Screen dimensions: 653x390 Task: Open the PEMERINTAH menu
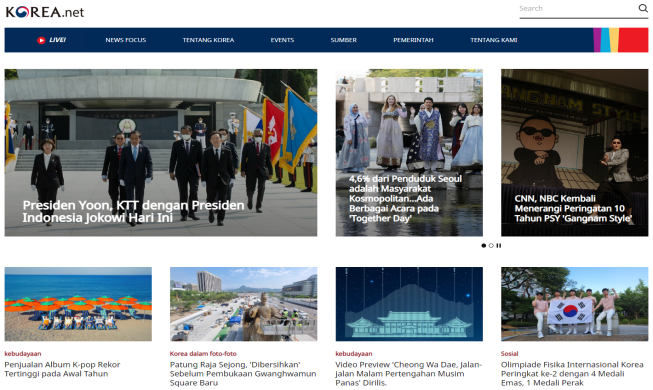pos(413,40)
